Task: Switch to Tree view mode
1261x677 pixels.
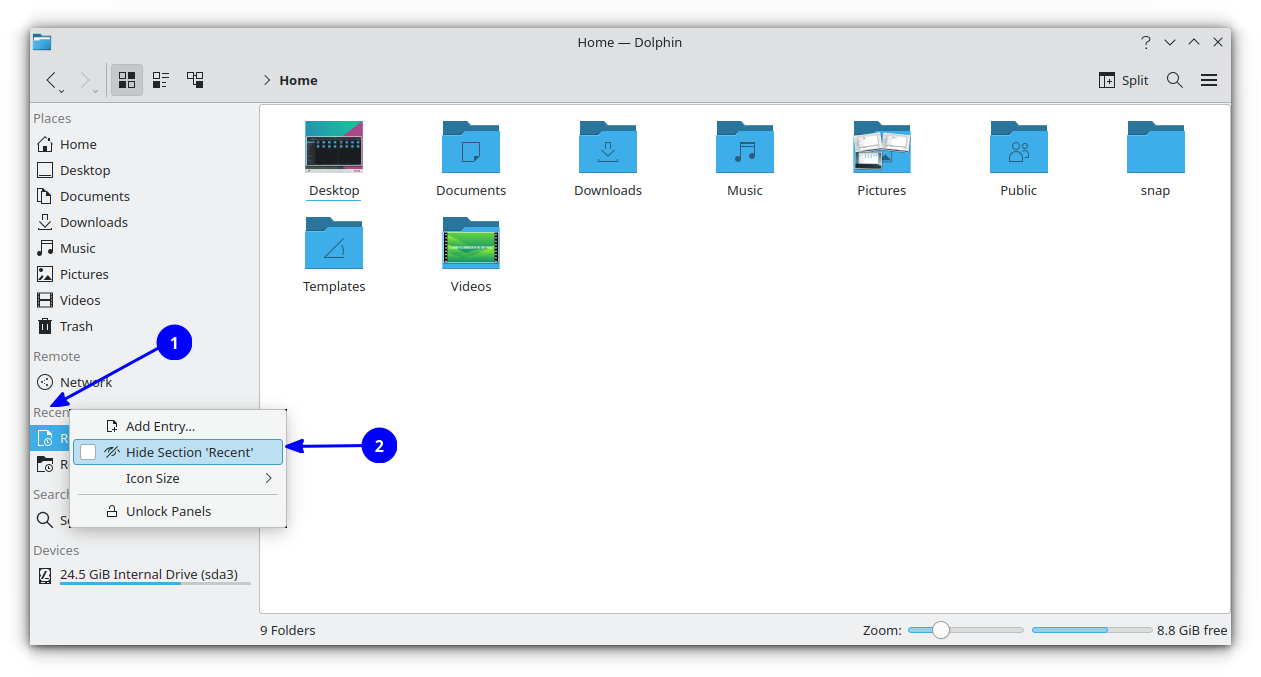Action: point(195,80)
